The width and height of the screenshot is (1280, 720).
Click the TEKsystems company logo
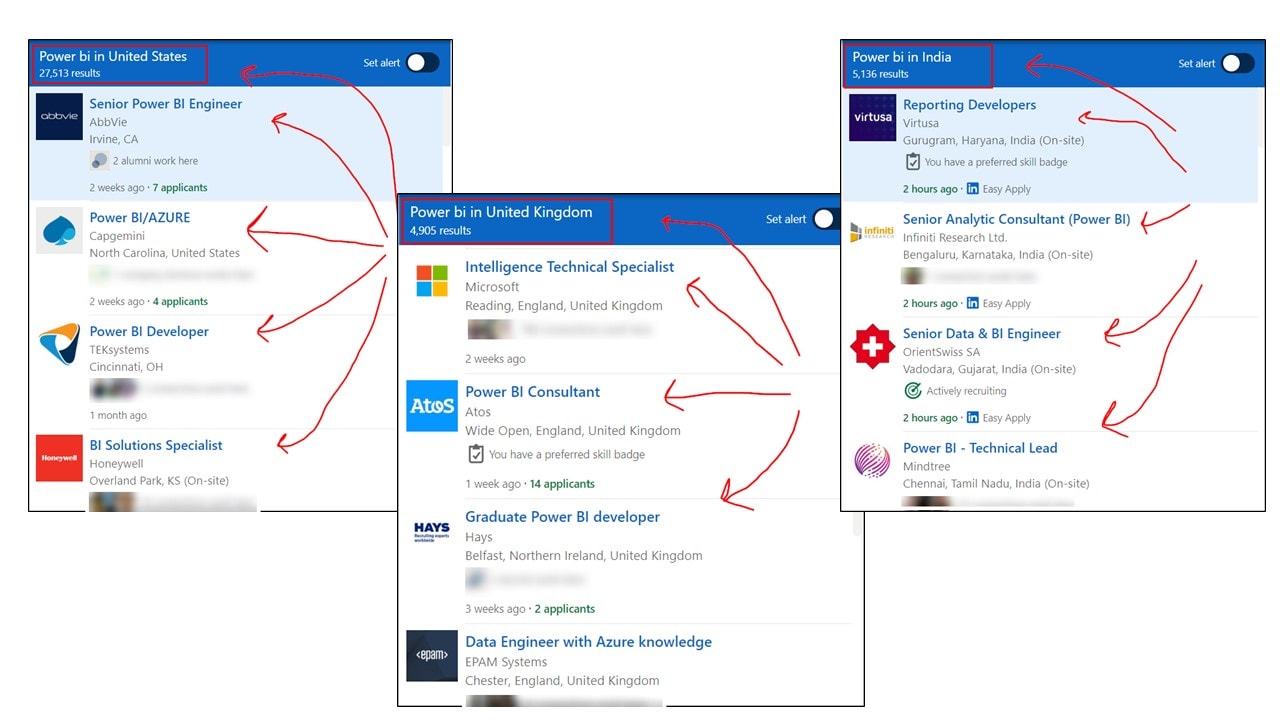point(59,345)
